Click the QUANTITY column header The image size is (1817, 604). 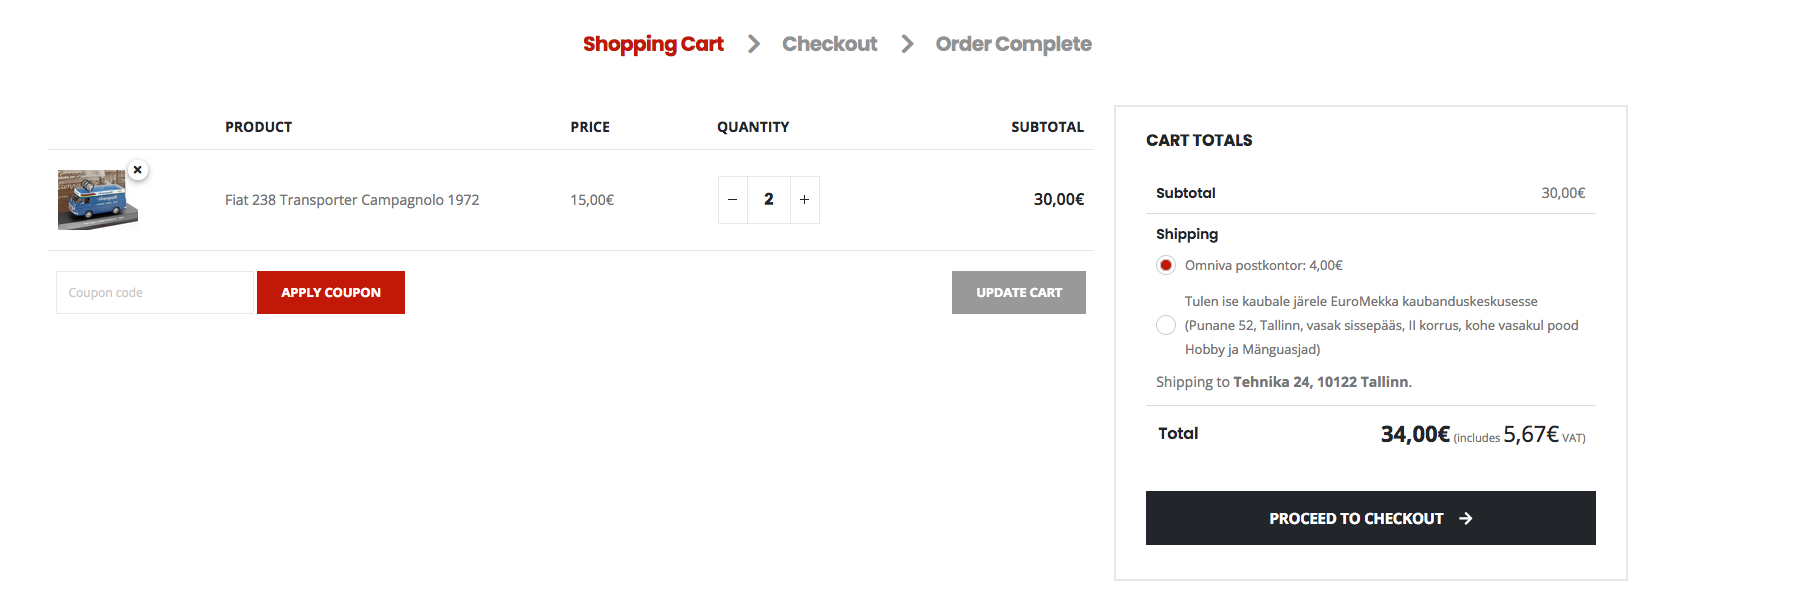coord(753,127)
